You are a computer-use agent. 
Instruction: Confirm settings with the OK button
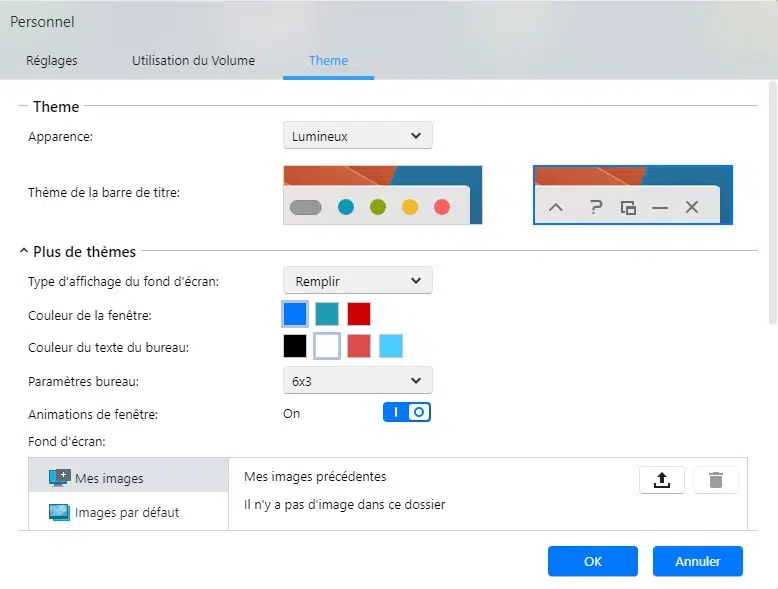(592, 561)
